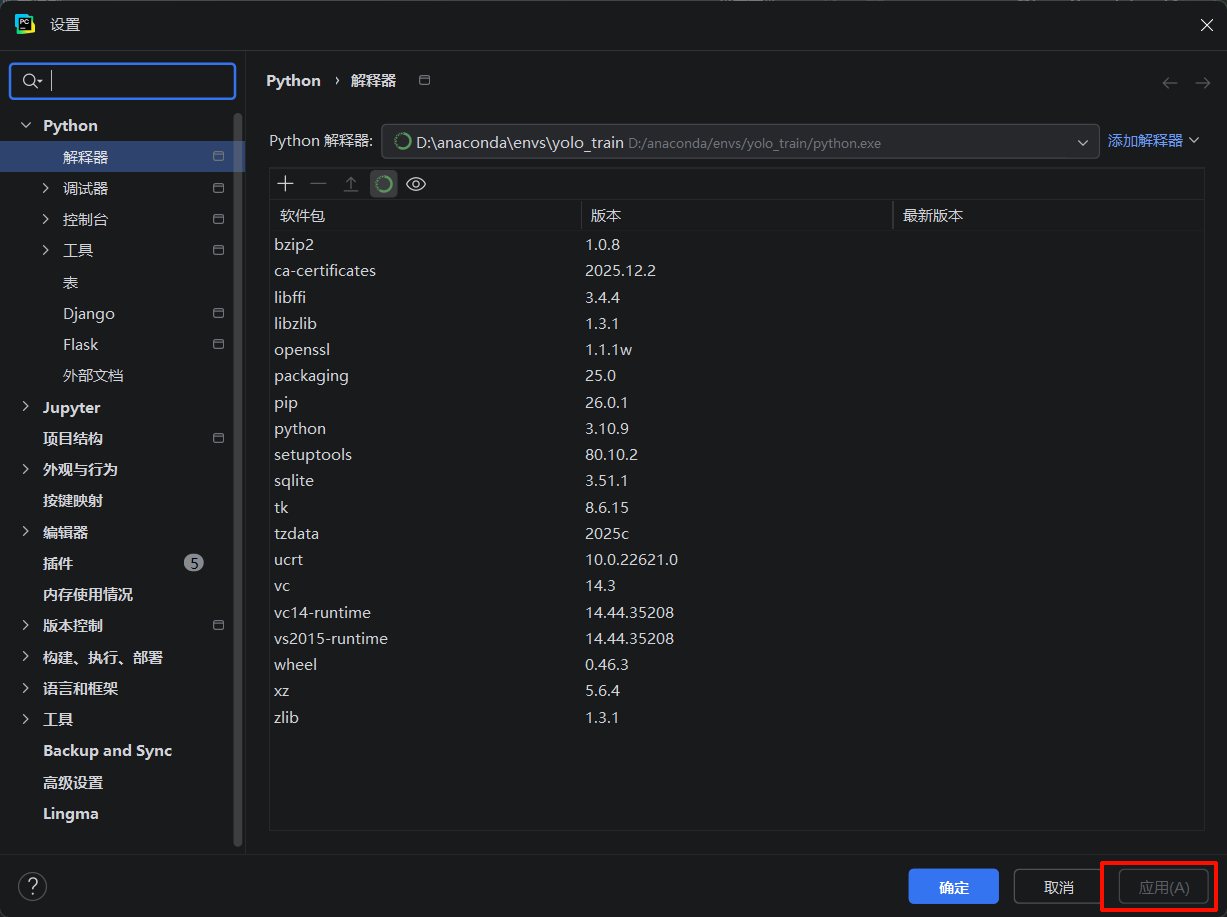This screenshot has height=917, width=1227.
Task: Expand the 工具 node under Python
Action: [x=46, y=250]
